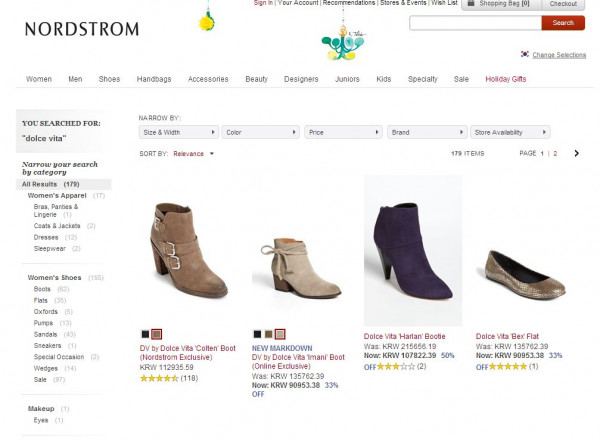Select beige swatch for Imani Boot
Viewport: 600px width, 442px height.
pos(280,334)
